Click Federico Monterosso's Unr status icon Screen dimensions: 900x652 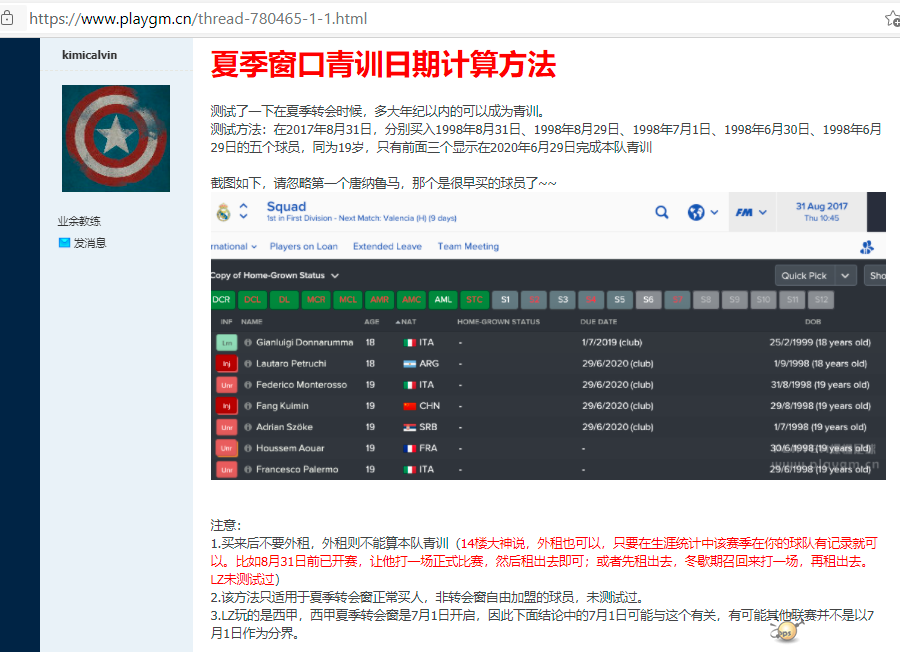coord(227,385)
